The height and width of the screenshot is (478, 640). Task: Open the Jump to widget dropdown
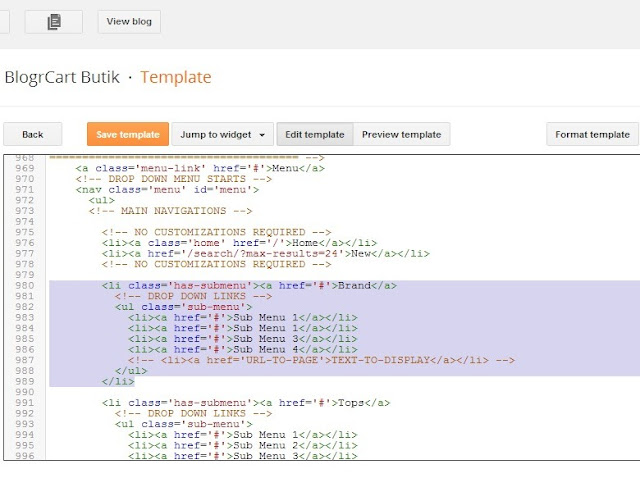(x=222, y=134)
